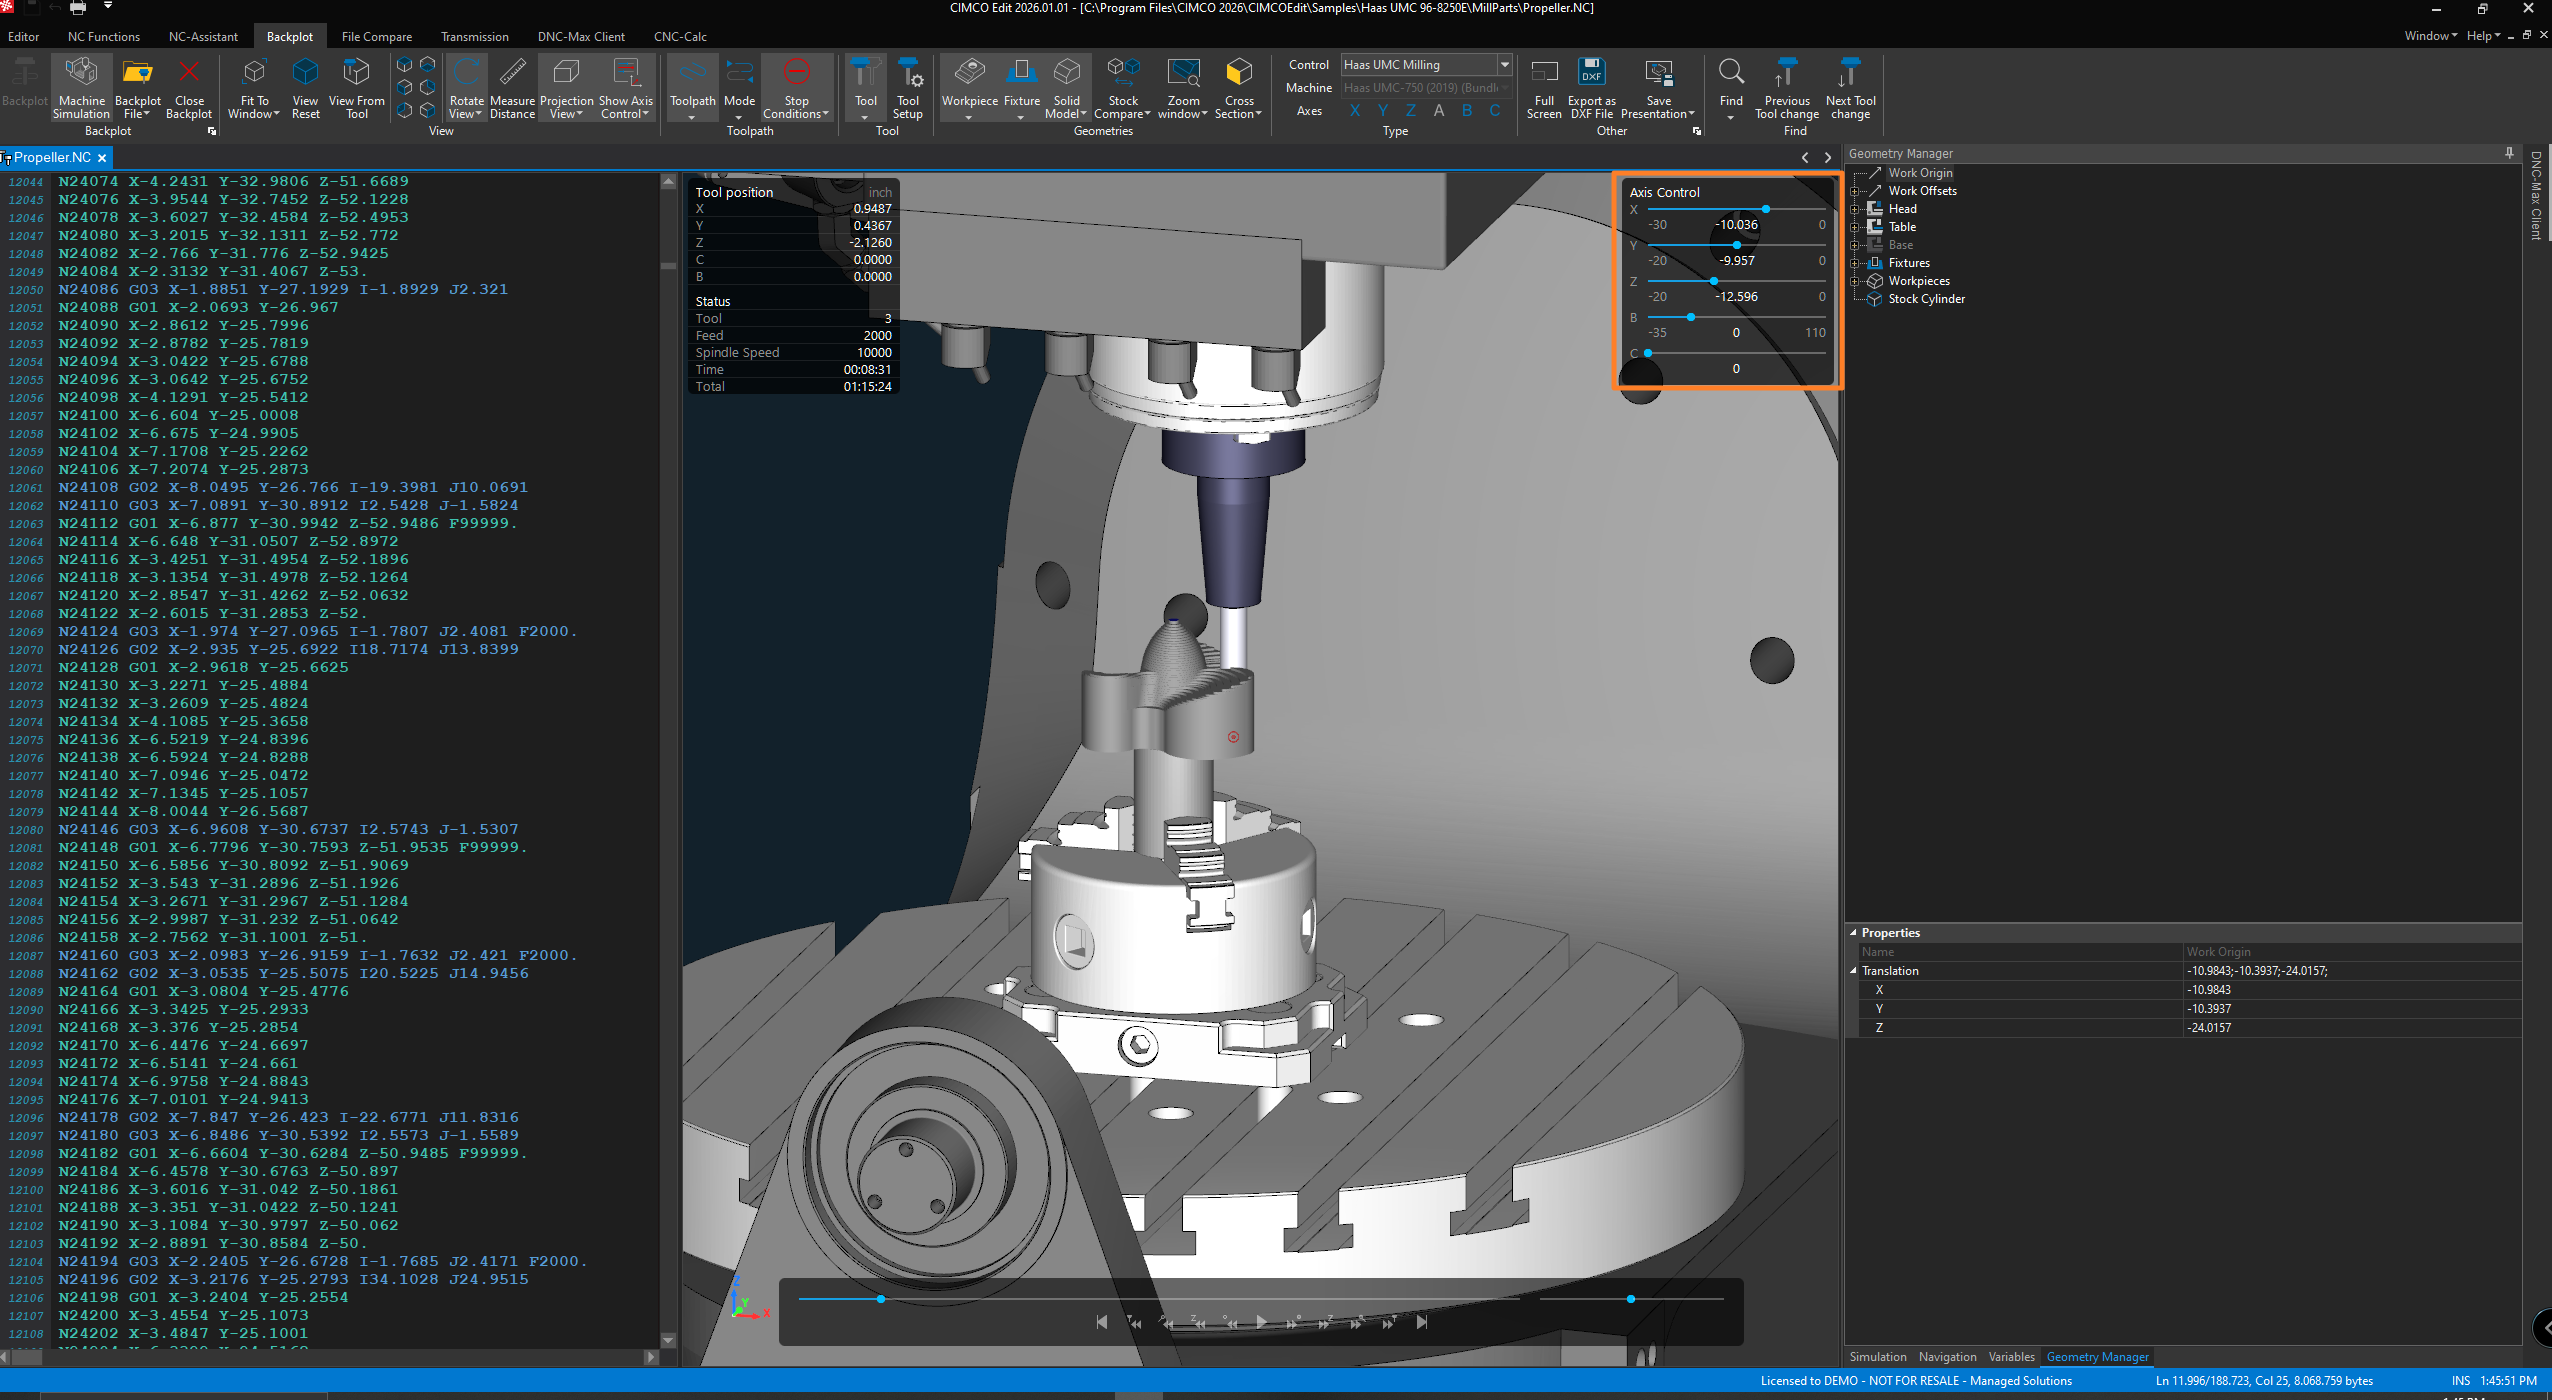The height and width of the screenshot is (1400, 2552).
Task: Click the B axis slider handle
Action: coord(1690,317)
